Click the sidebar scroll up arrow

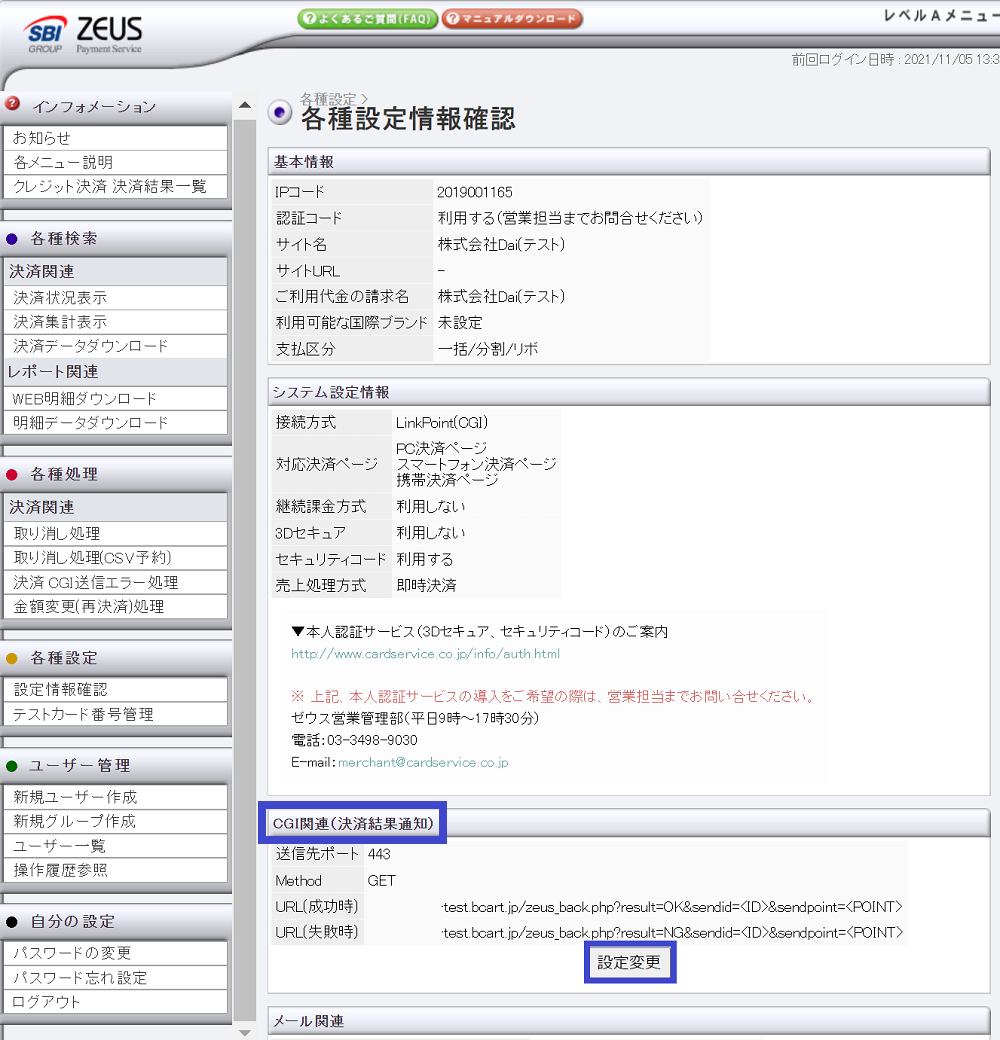[x=245, y=105]
